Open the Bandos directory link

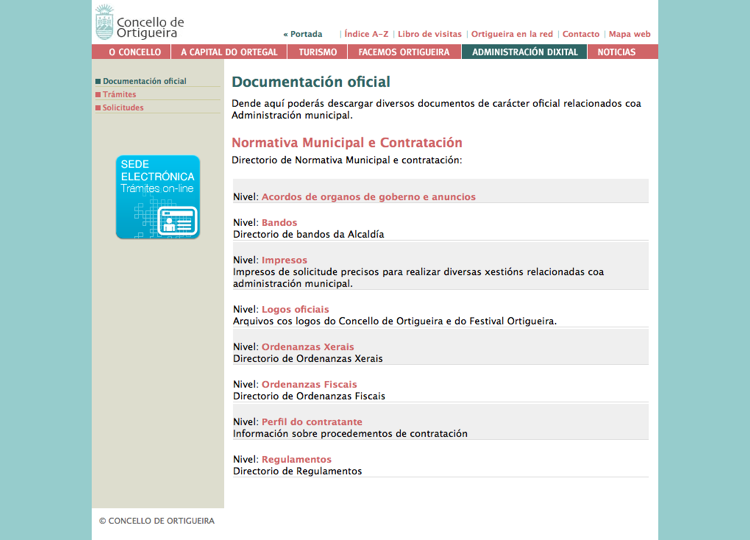pos(279,222)
